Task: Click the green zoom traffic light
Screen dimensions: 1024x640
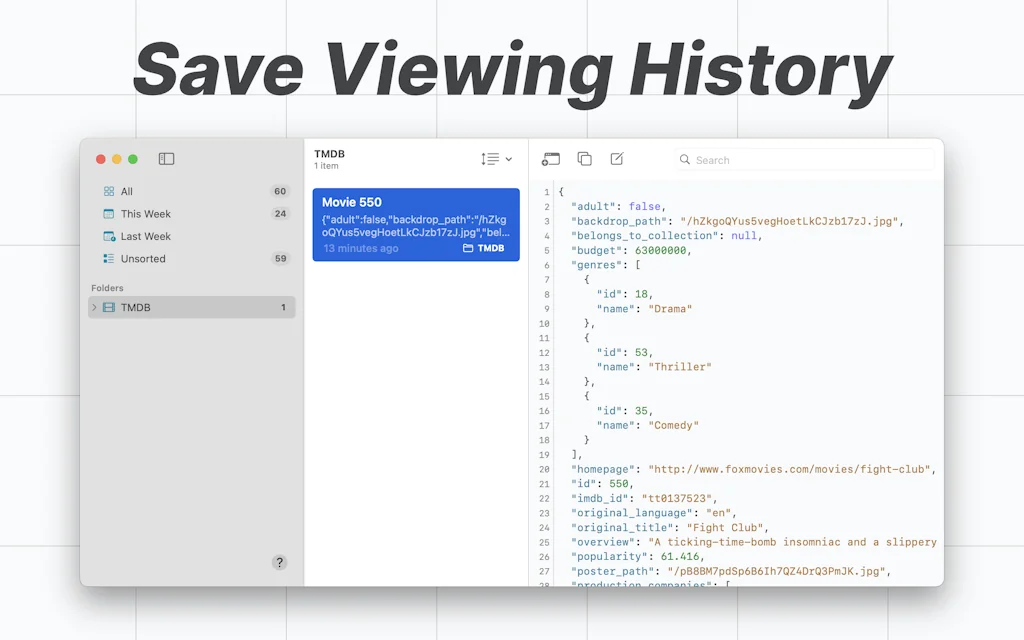Action: point(132,158)
